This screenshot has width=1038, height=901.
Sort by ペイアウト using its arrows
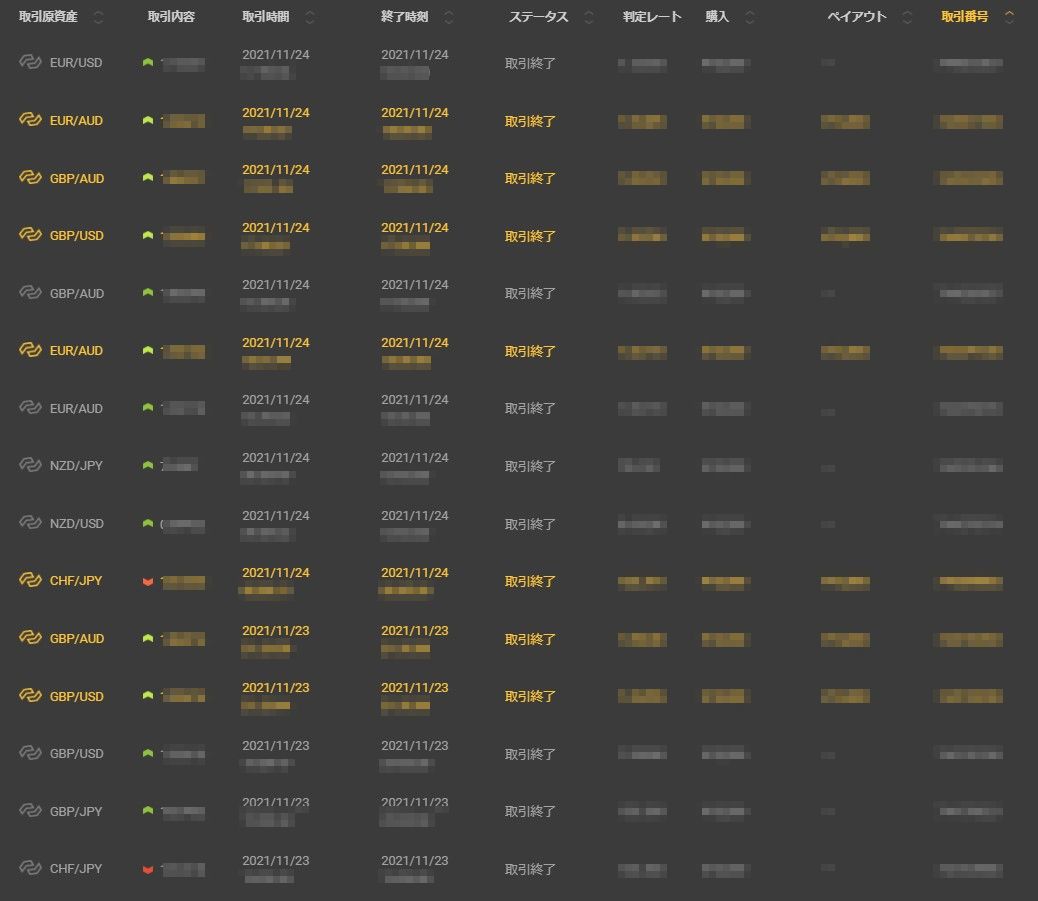point(907,18)
